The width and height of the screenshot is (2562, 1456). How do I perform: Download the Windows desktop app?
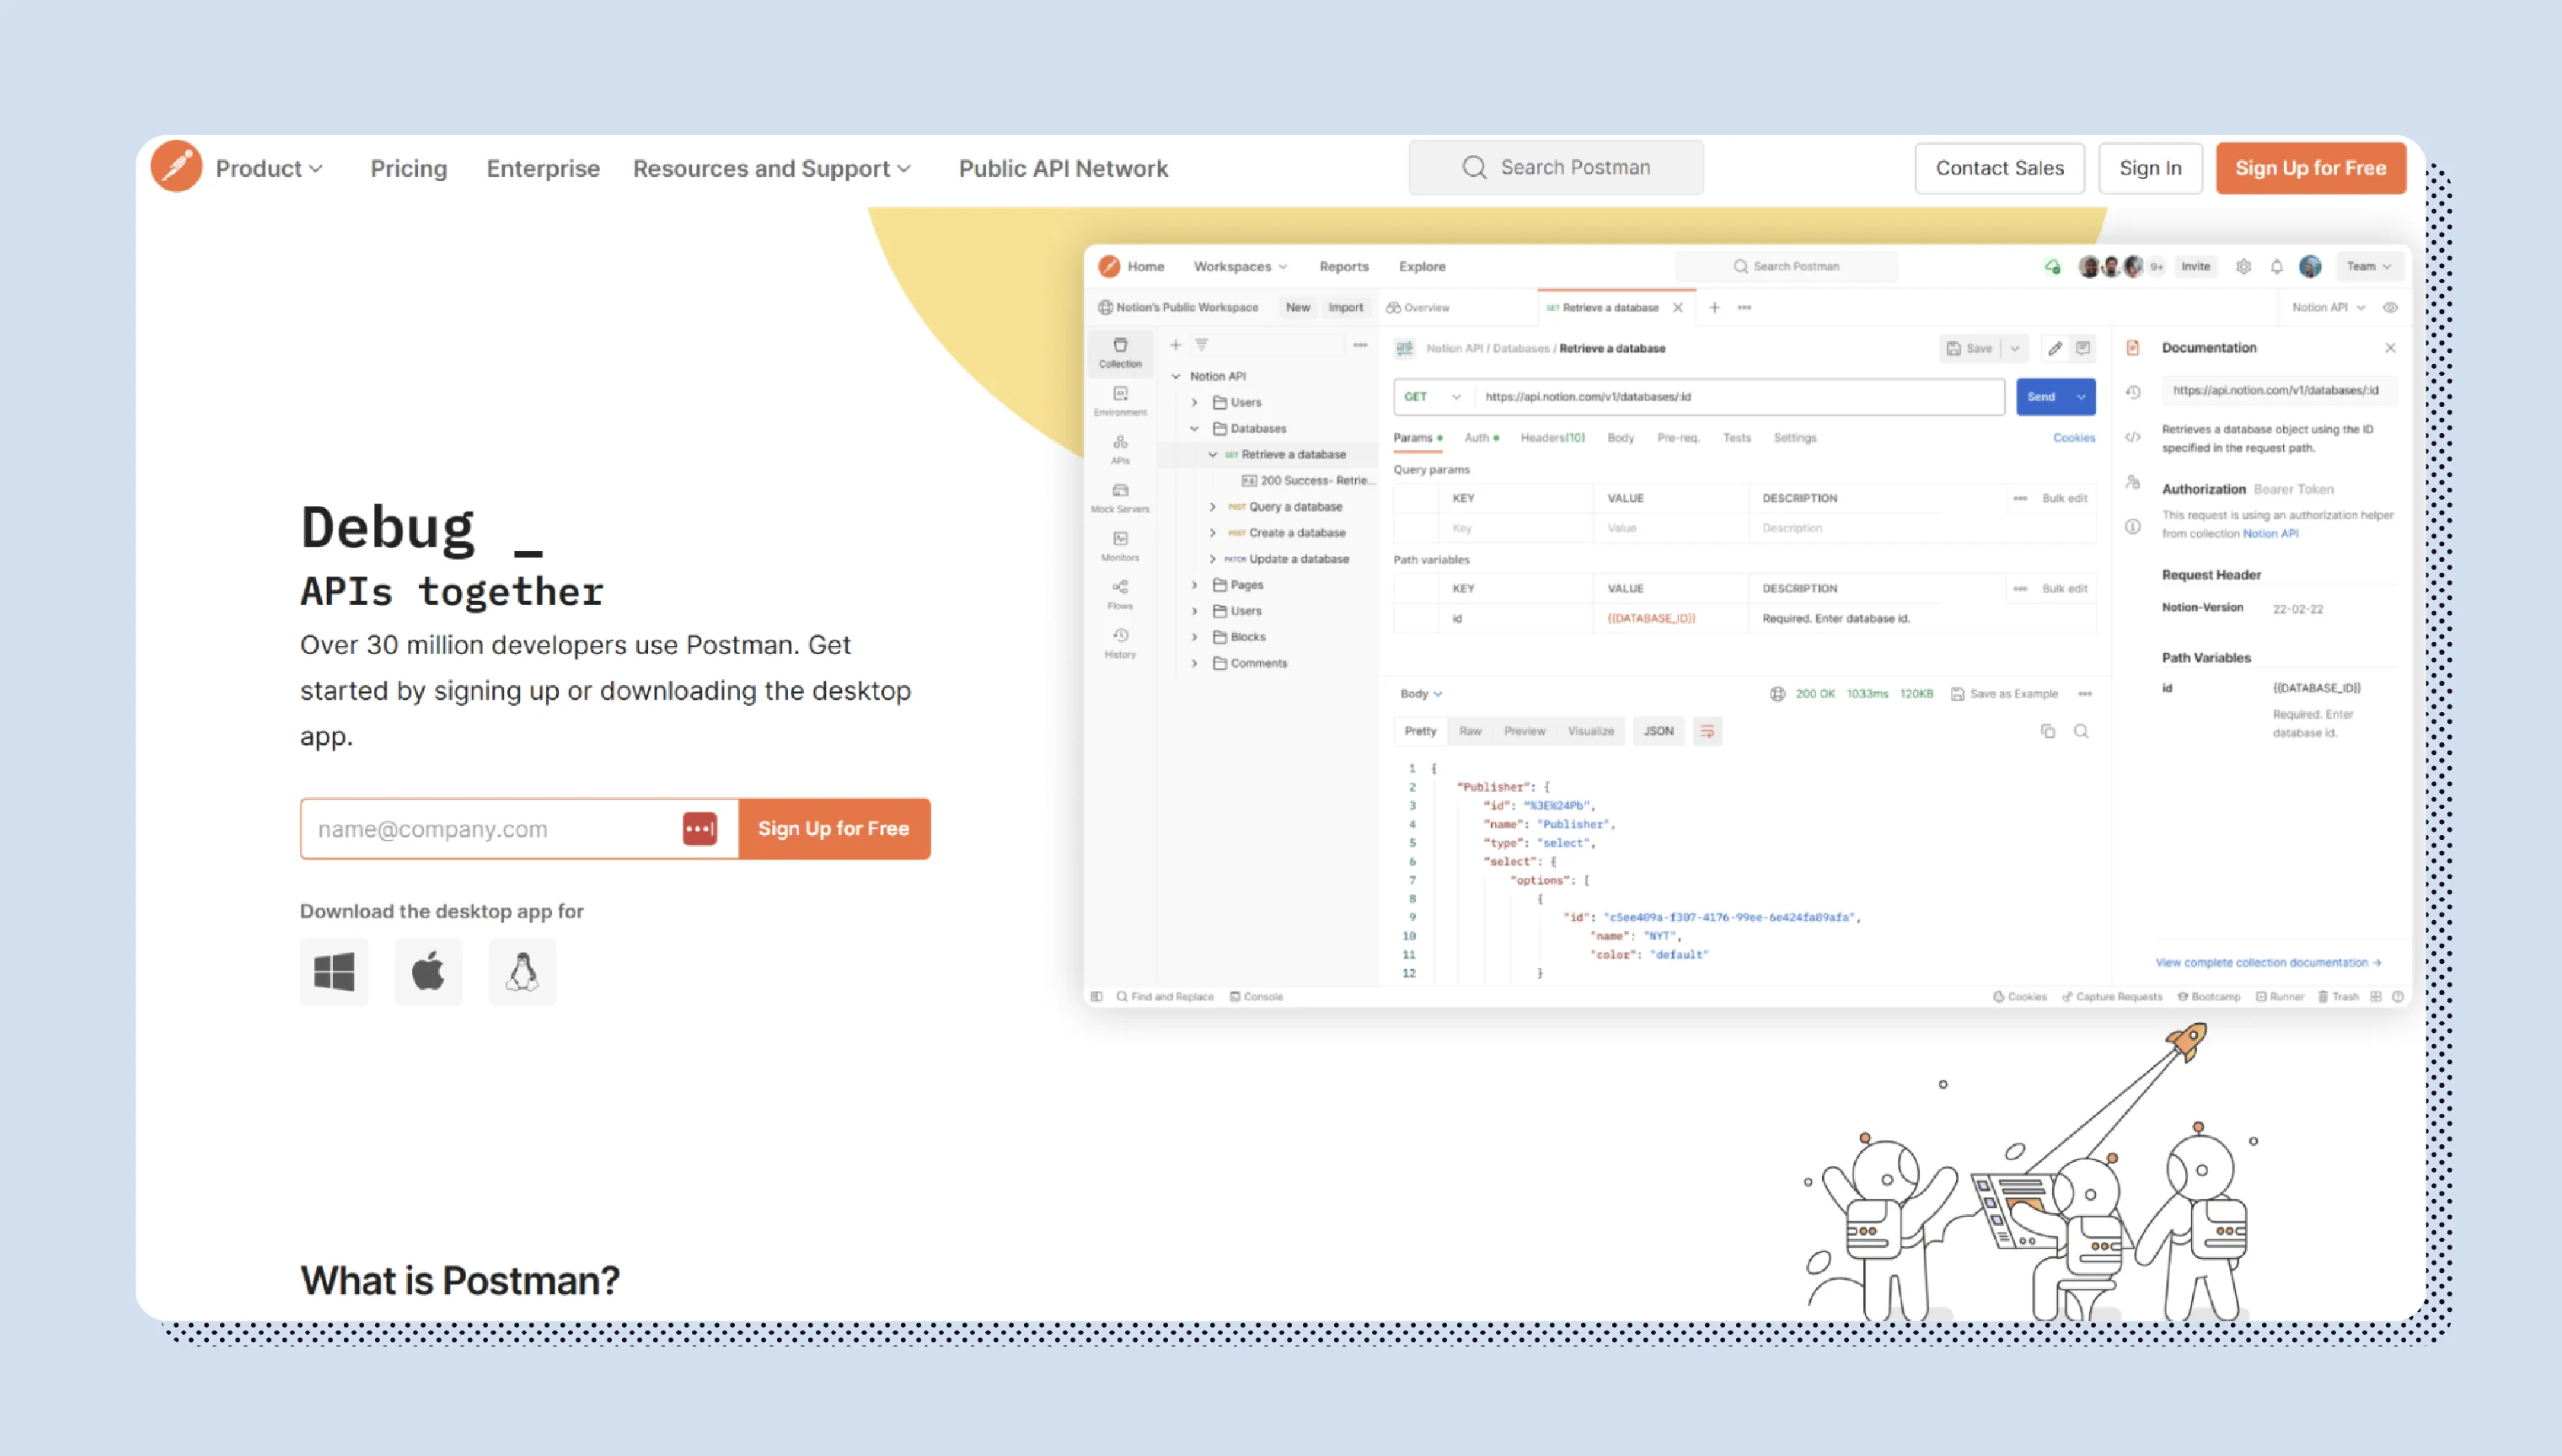[x=334, y=971]
